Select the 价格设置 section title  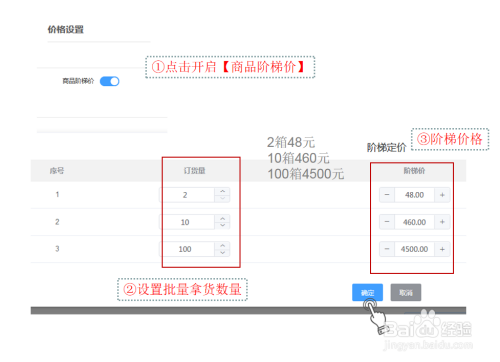point(66,29)
